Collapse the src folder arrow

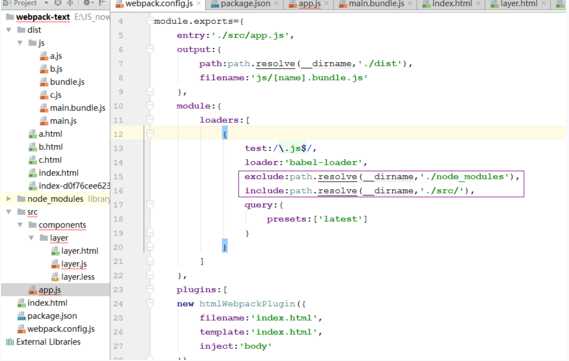point(9,212)
